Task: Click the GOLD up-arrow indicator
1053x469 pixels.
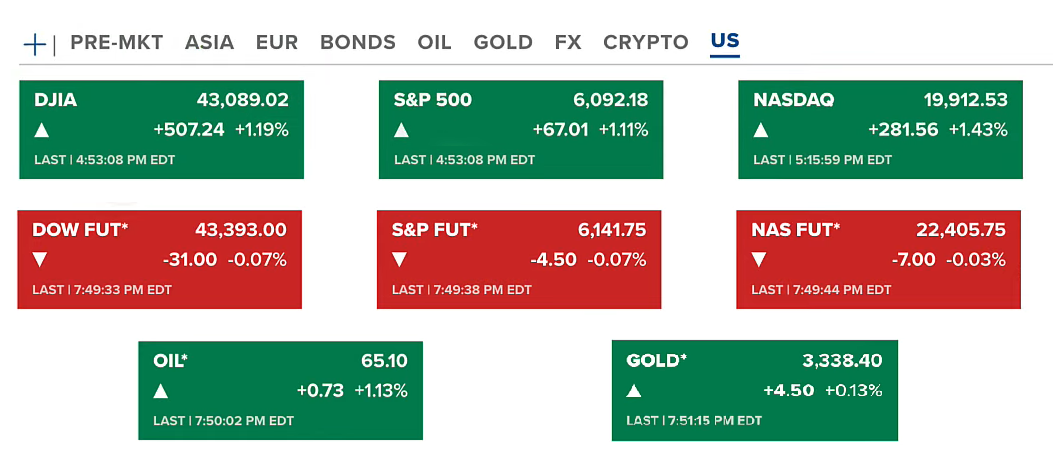Action: point(634,391)
